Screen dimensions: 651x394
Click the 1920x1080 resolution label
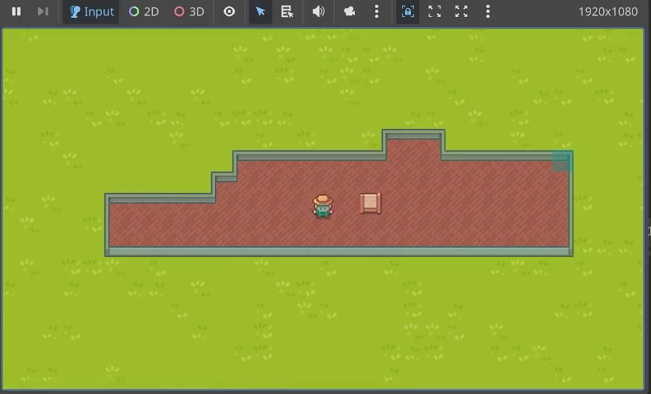pos(608,12)
